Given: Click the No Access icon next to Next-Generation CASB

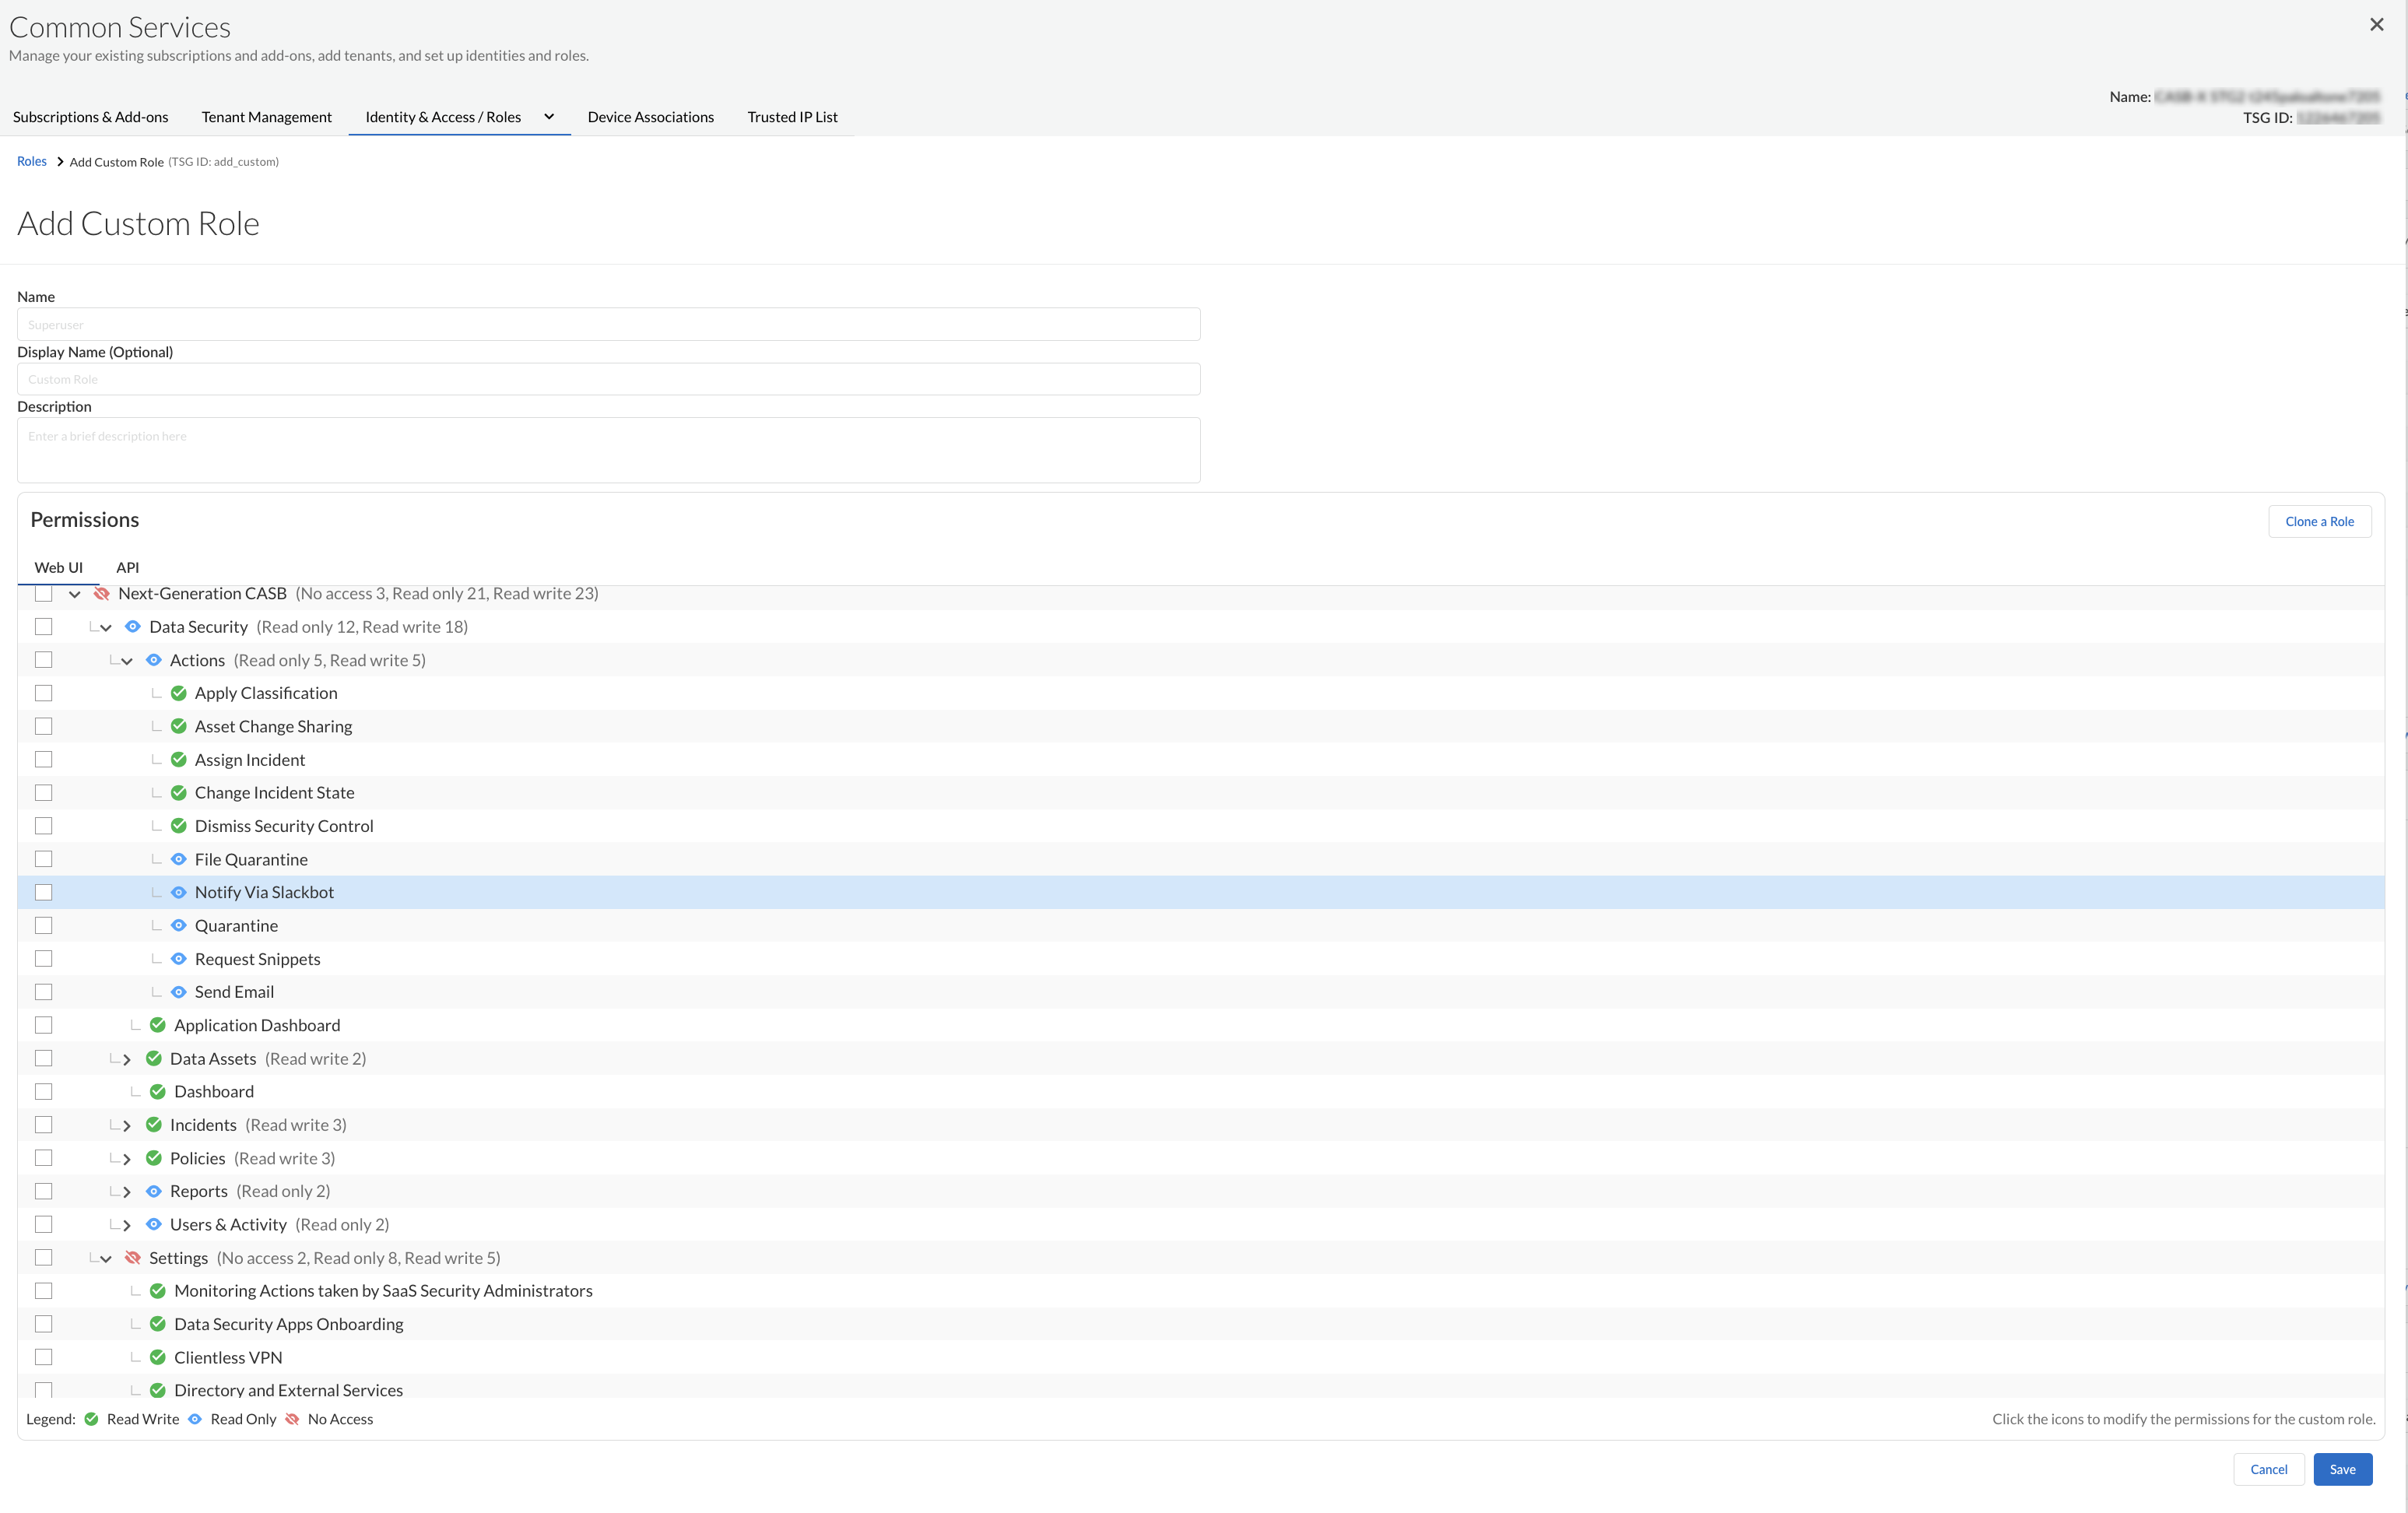Looking at the screenshot, I should click(101, 594).
